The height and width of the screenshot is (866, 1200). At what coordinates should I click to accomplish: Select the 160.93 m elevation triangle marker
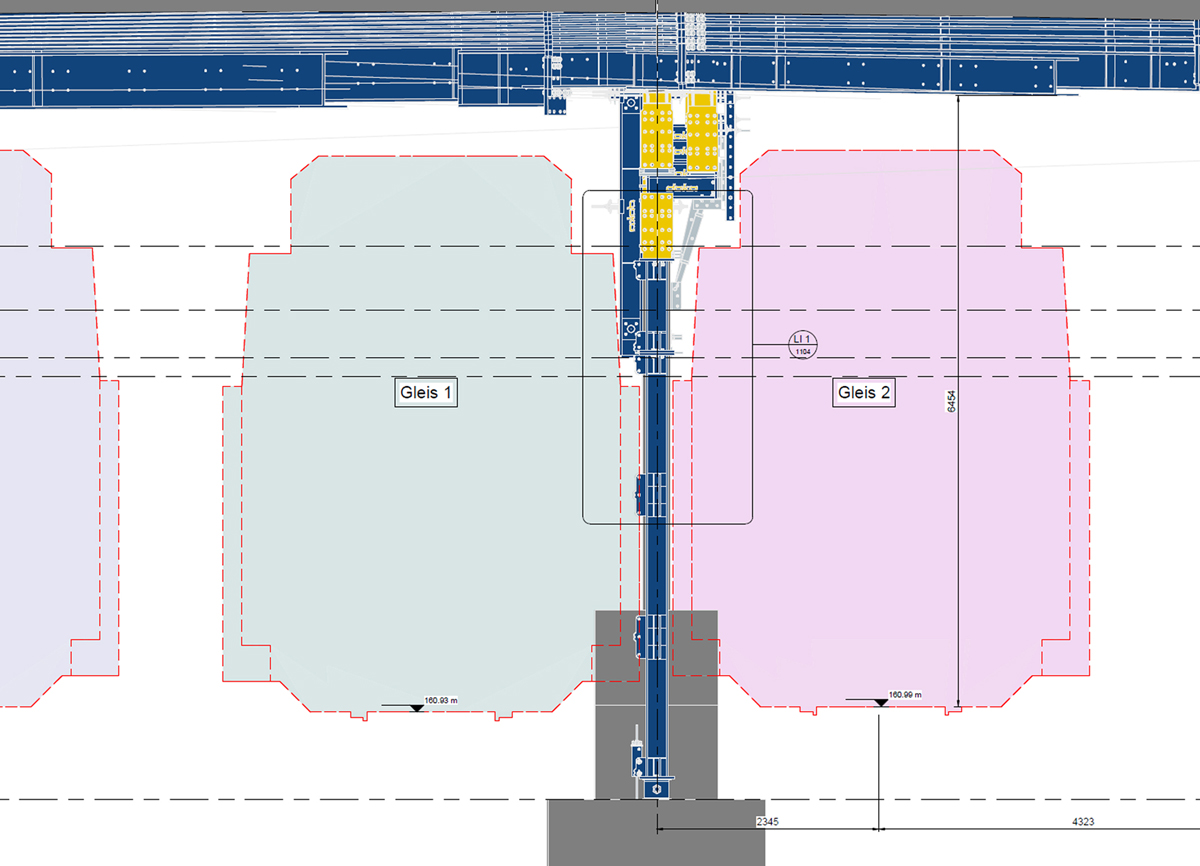click(x=416, y=707)
